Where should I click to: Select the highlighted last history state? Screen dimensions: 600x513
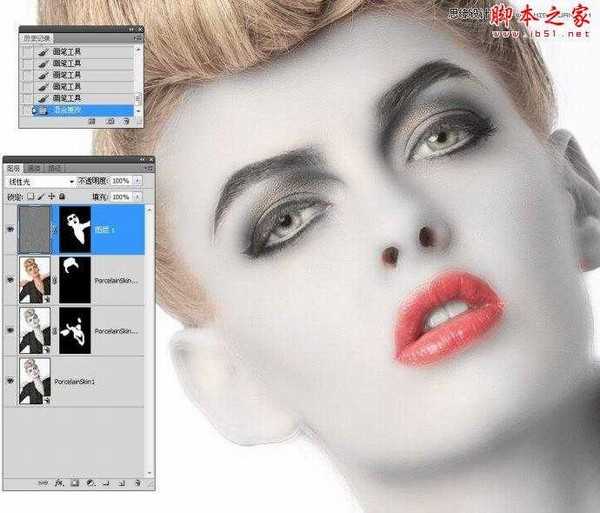80,111
